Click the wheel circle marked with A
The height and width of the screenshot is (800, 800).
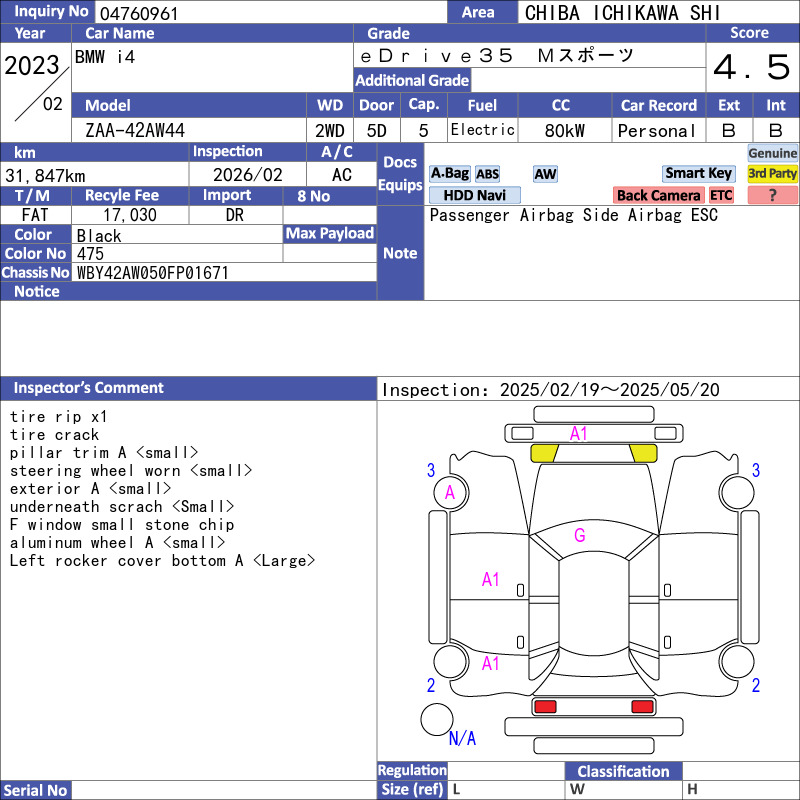pyautogui.click(x=450, y=492)
